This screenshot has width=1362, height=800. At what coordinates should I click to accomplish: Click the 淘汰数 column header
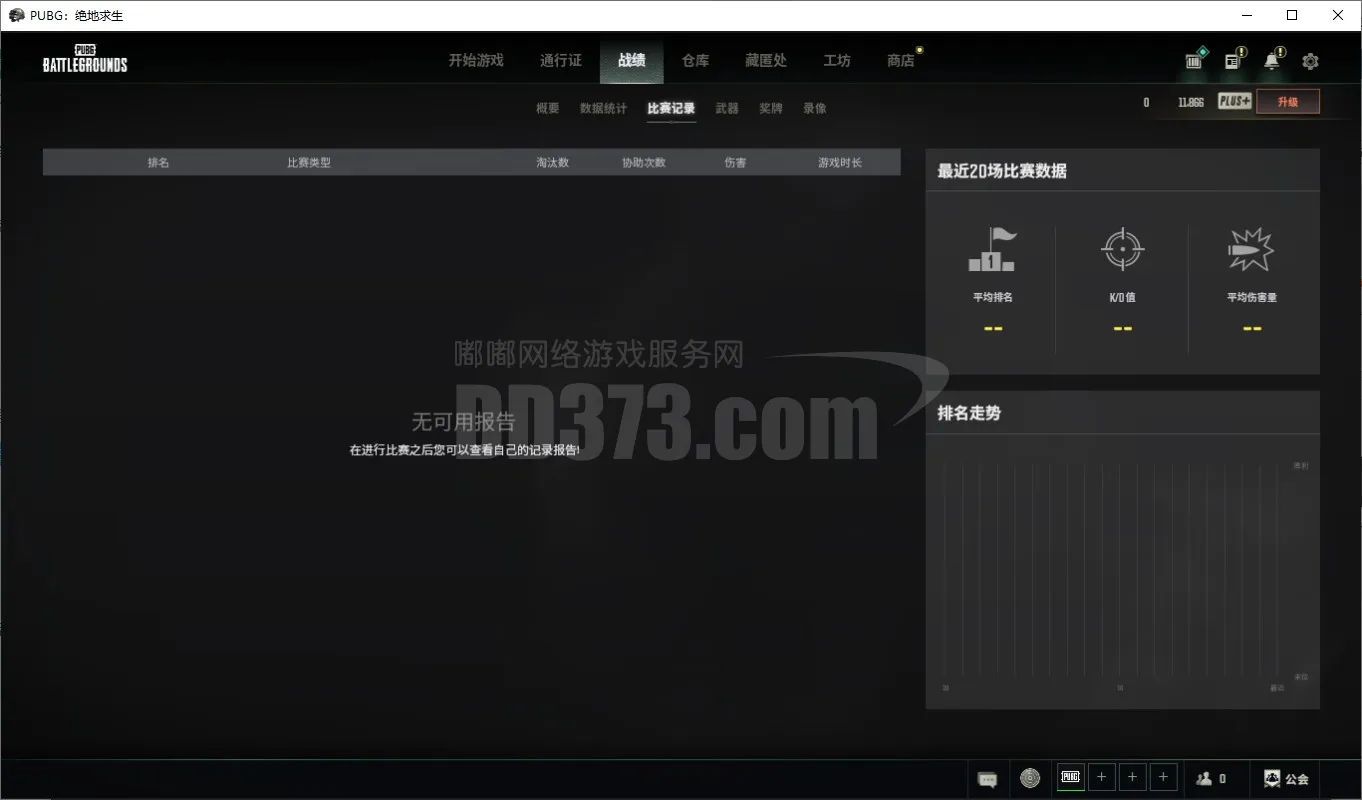[552, 162]
